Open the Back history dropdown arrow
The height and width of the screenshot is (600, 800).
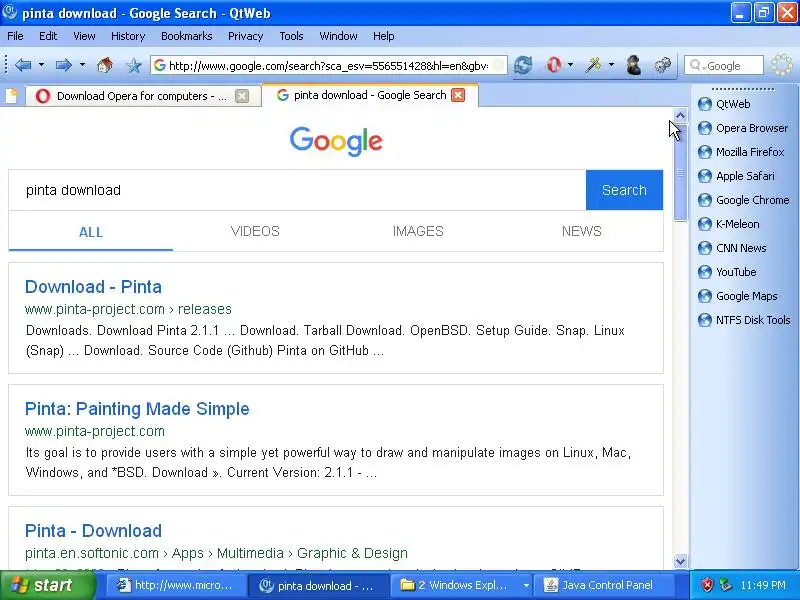pos(41,65)
